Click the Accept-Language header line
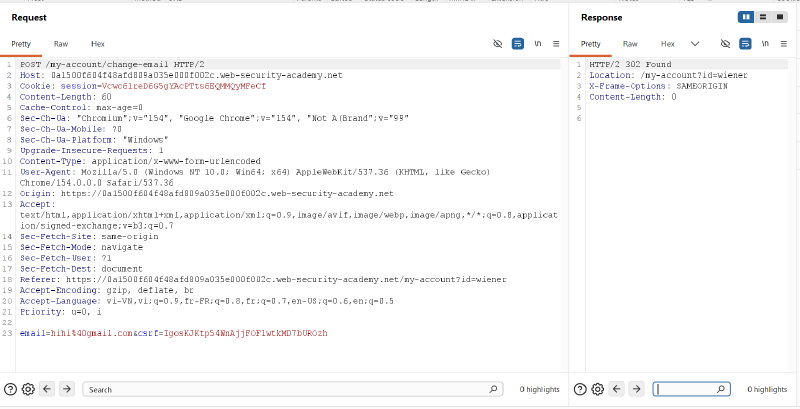 (206, 301)
